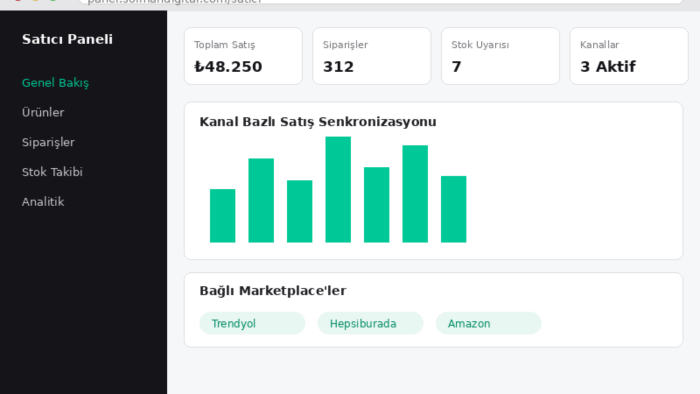Click the Toplam Satış card
700x394 pixels.
[x=243, y=56]
